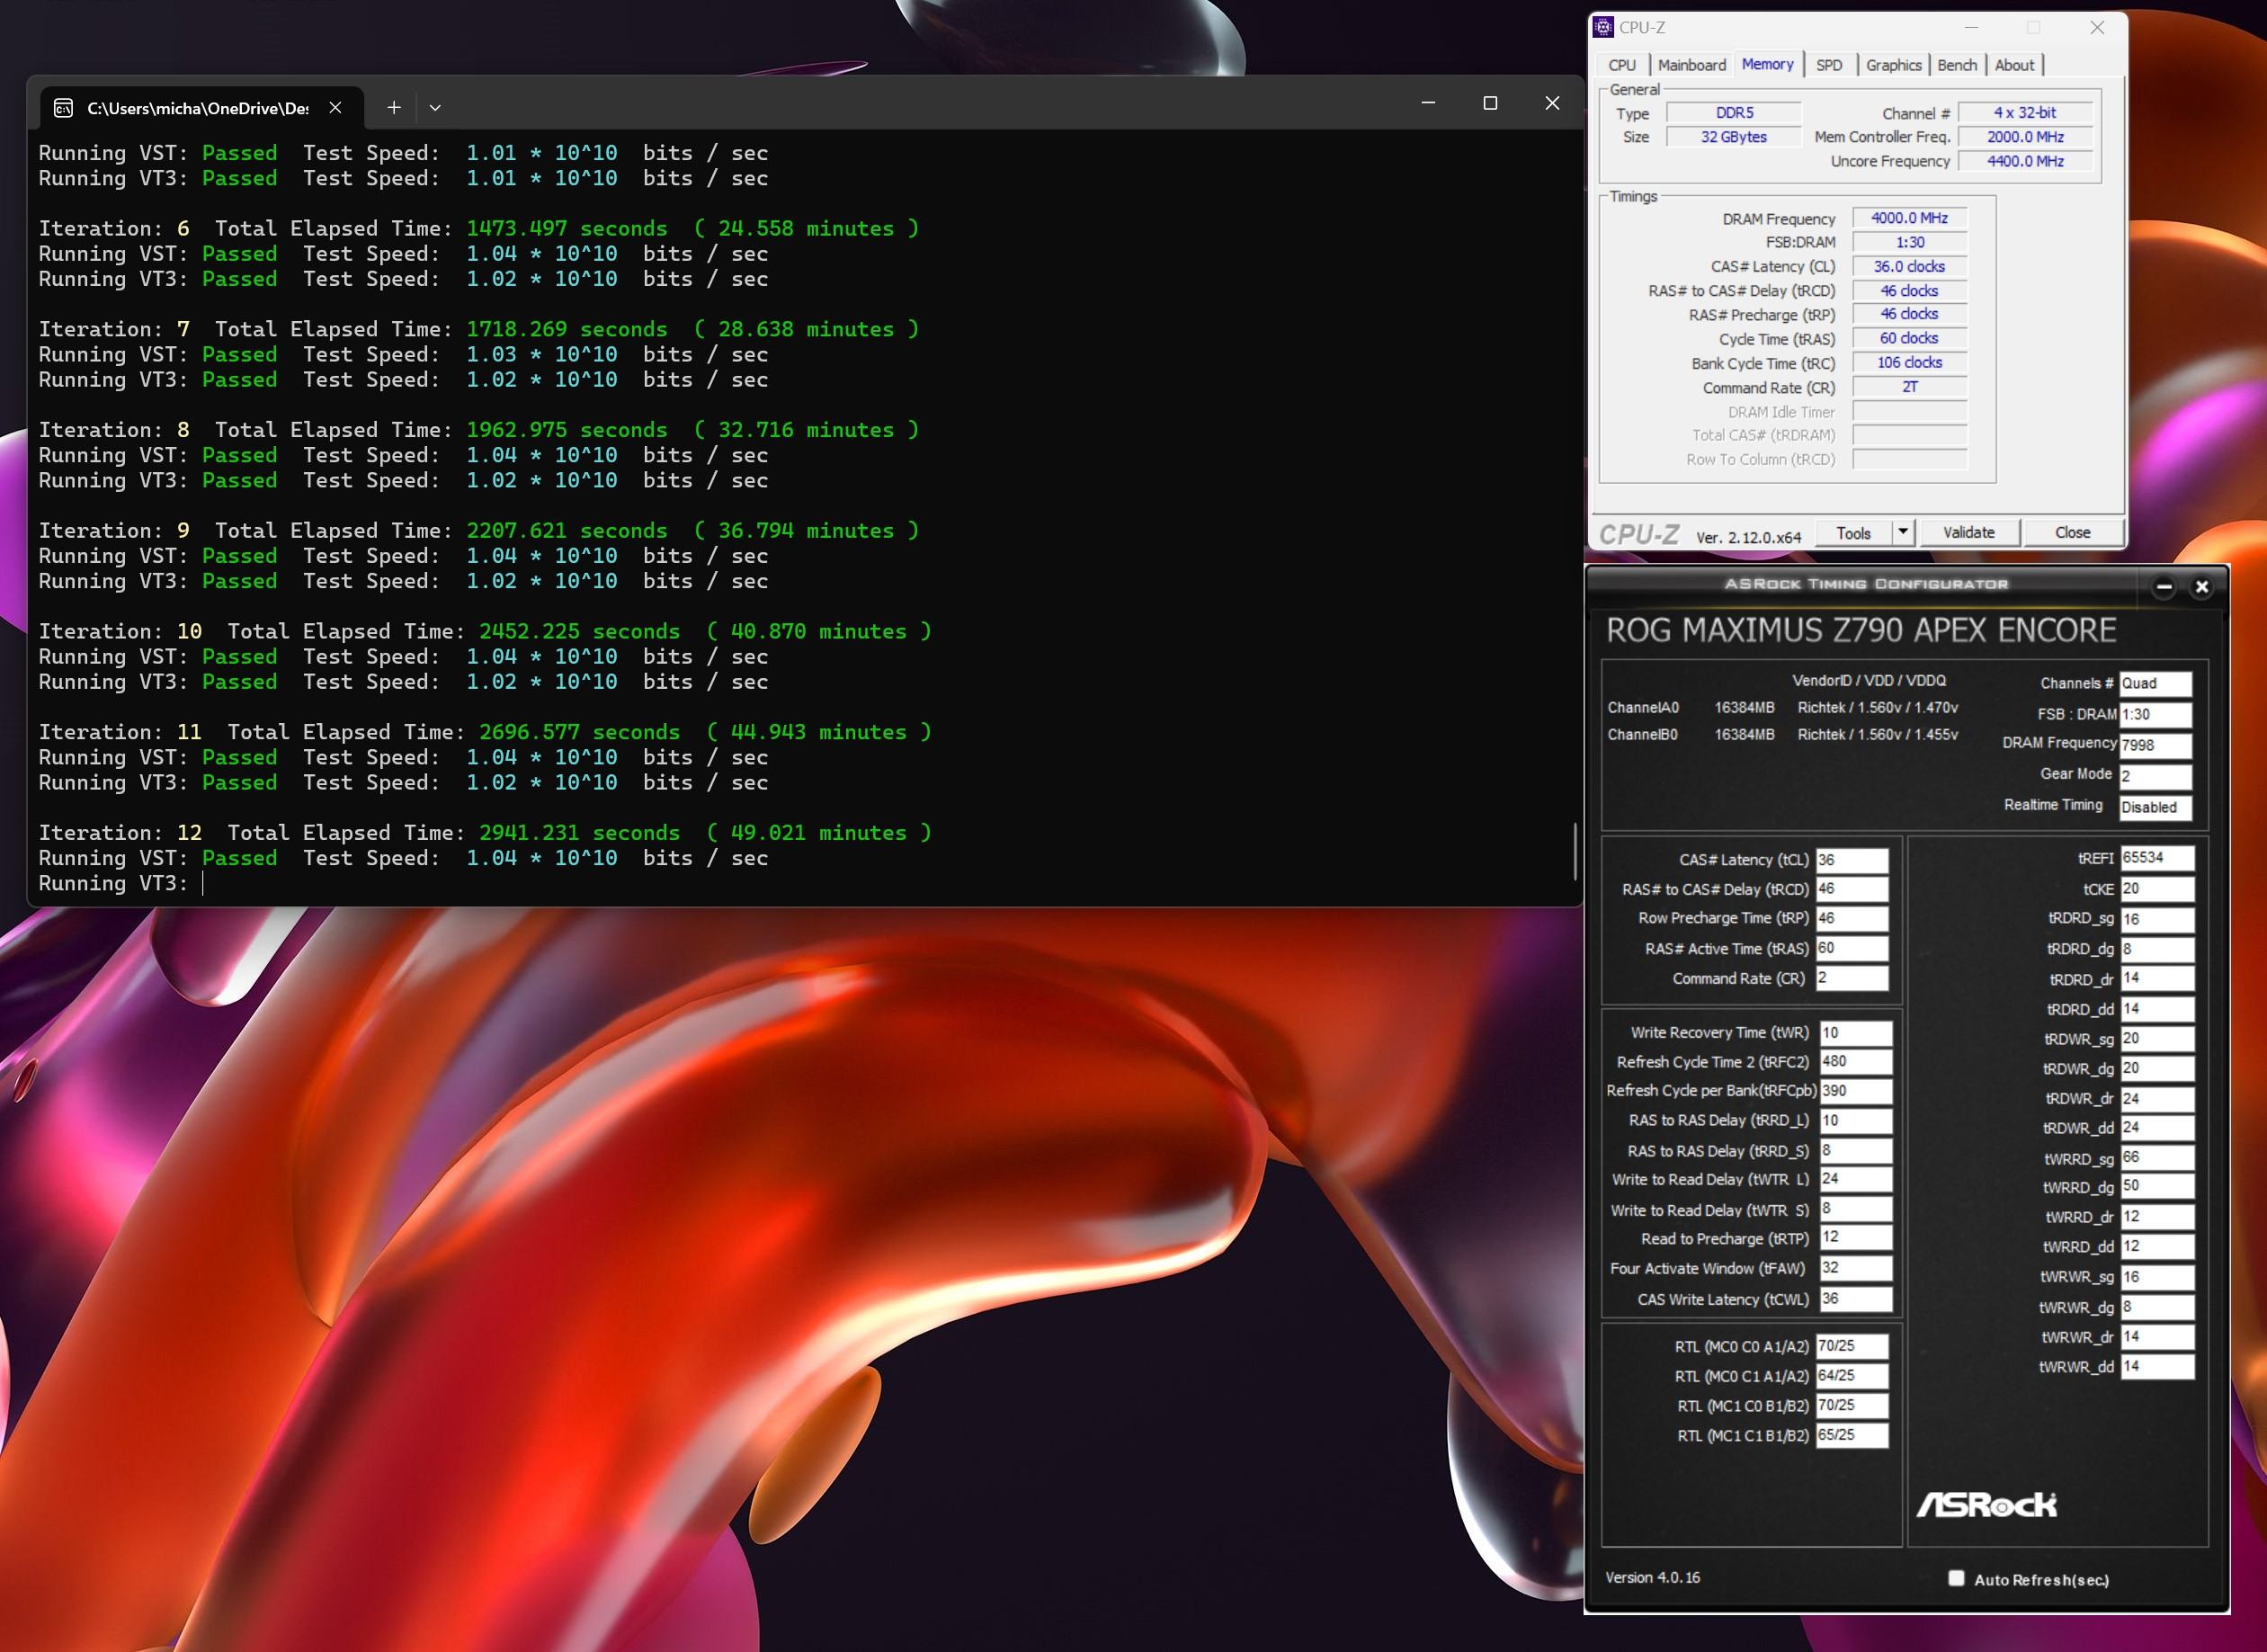
Task: Switch to the Bench tab
Action: pyautogui.click(x=1956, y=65)
